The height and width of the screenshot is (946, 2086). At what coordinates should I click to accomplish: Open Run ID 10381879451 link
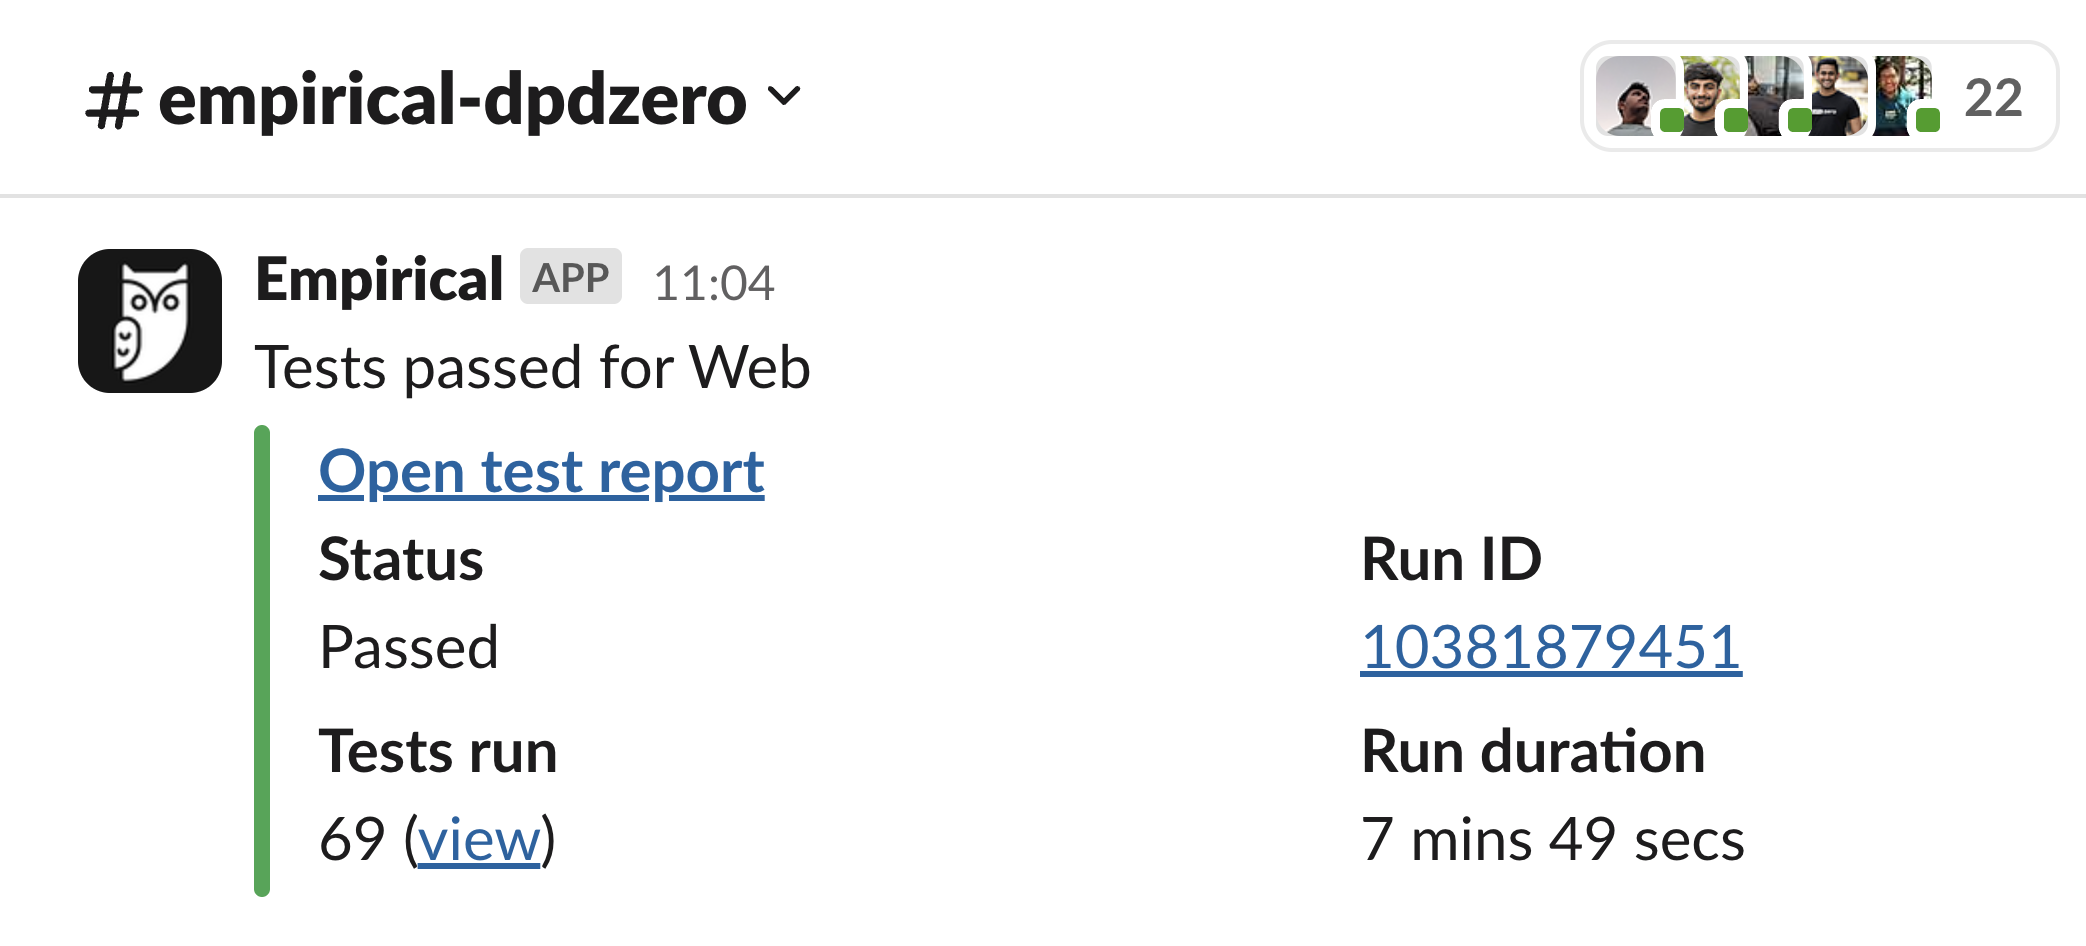click(1550, 647)
